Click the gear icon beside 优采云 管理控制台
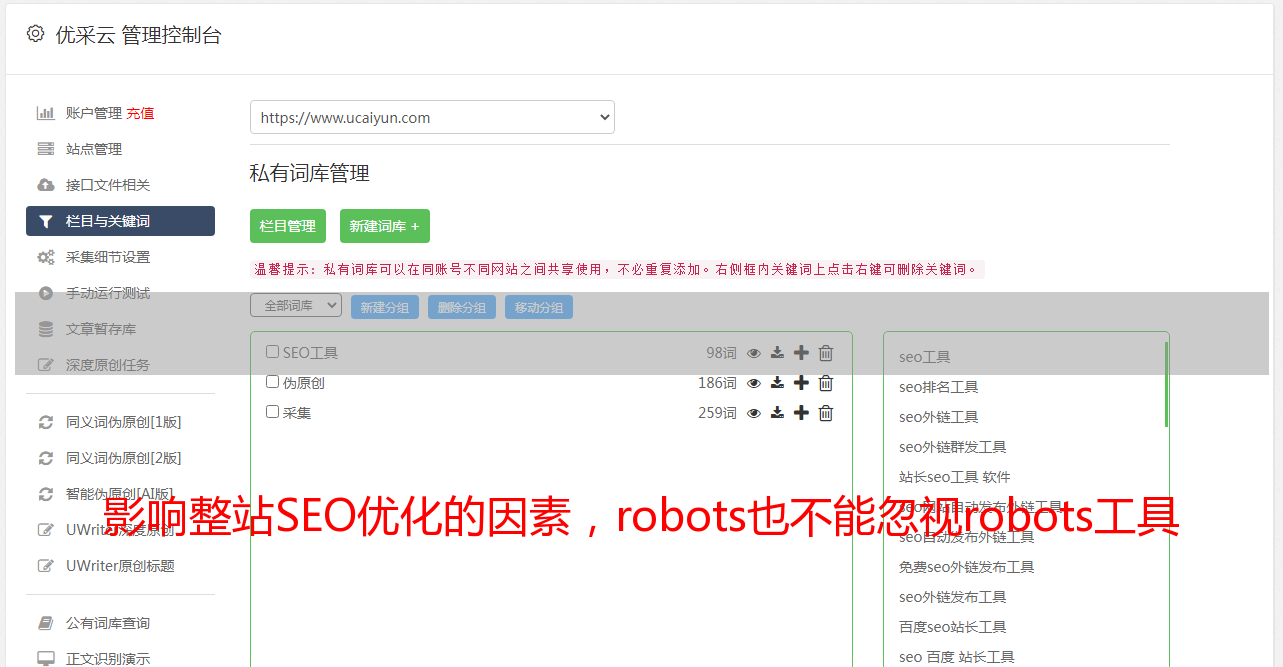Viewport: 1283px width, 667px height. (x=35, y=34)
